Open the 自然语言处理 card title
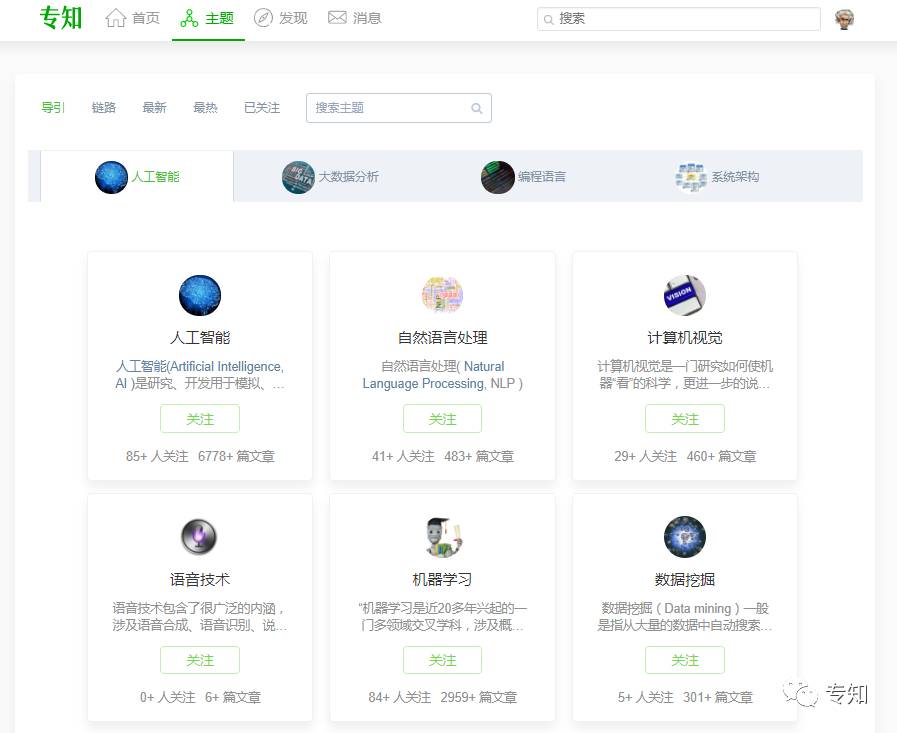Image resolution: width=897 pixels, height=733 pixels. (442, 338)
